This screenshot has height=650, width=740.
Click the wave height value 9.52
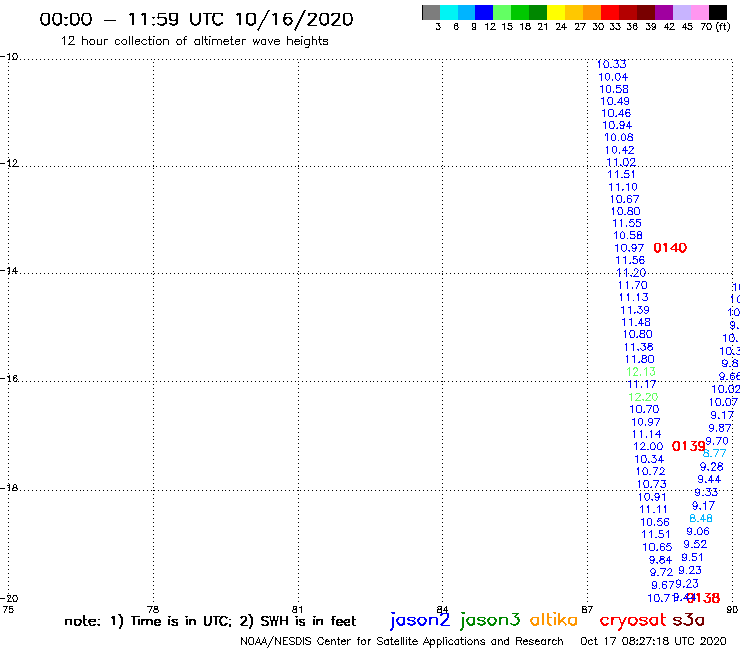pos(695,544)
